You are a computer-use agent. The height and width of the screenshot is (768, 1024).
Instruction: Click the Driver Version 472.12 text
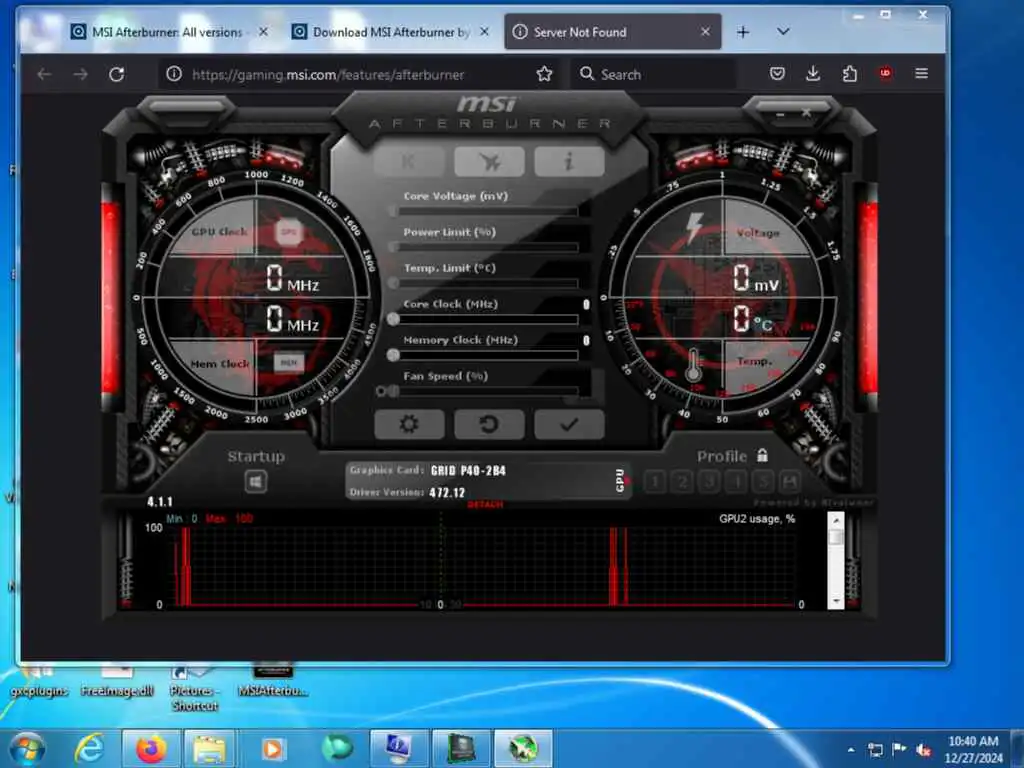pyautogui.click(x=447, y=492)
